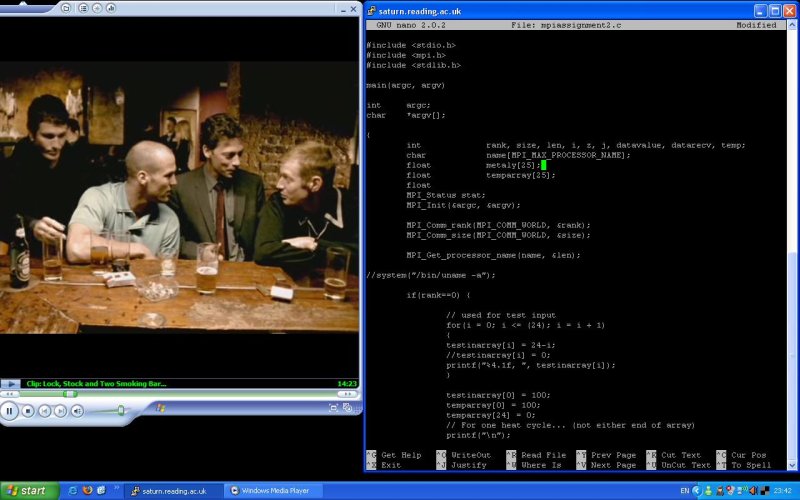
Task: Click the MPI_Get_processor_name code line
Action: pyautogui.click(x=493, y=255)
